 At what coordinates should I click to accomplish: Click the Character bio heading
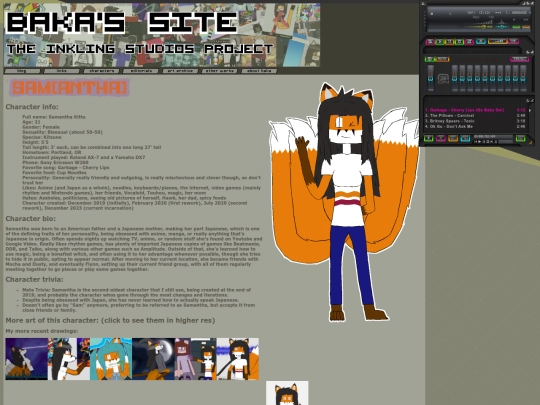tap(30, 219)
